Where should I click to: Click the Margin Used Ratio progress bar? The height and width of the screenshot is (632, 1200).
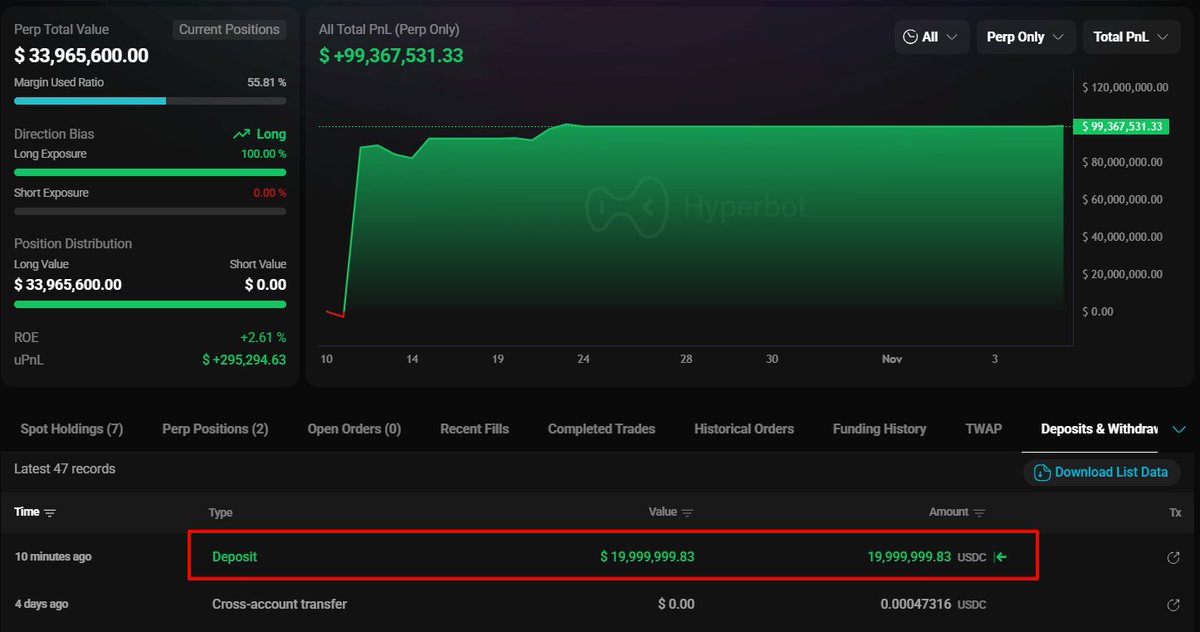click(x=150, y=101)
